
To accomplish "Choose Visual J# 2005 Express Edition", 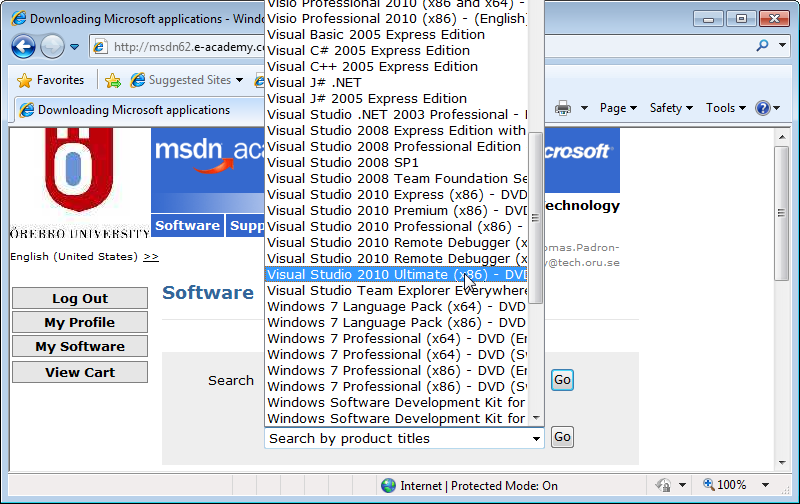I will click(396, 98).
